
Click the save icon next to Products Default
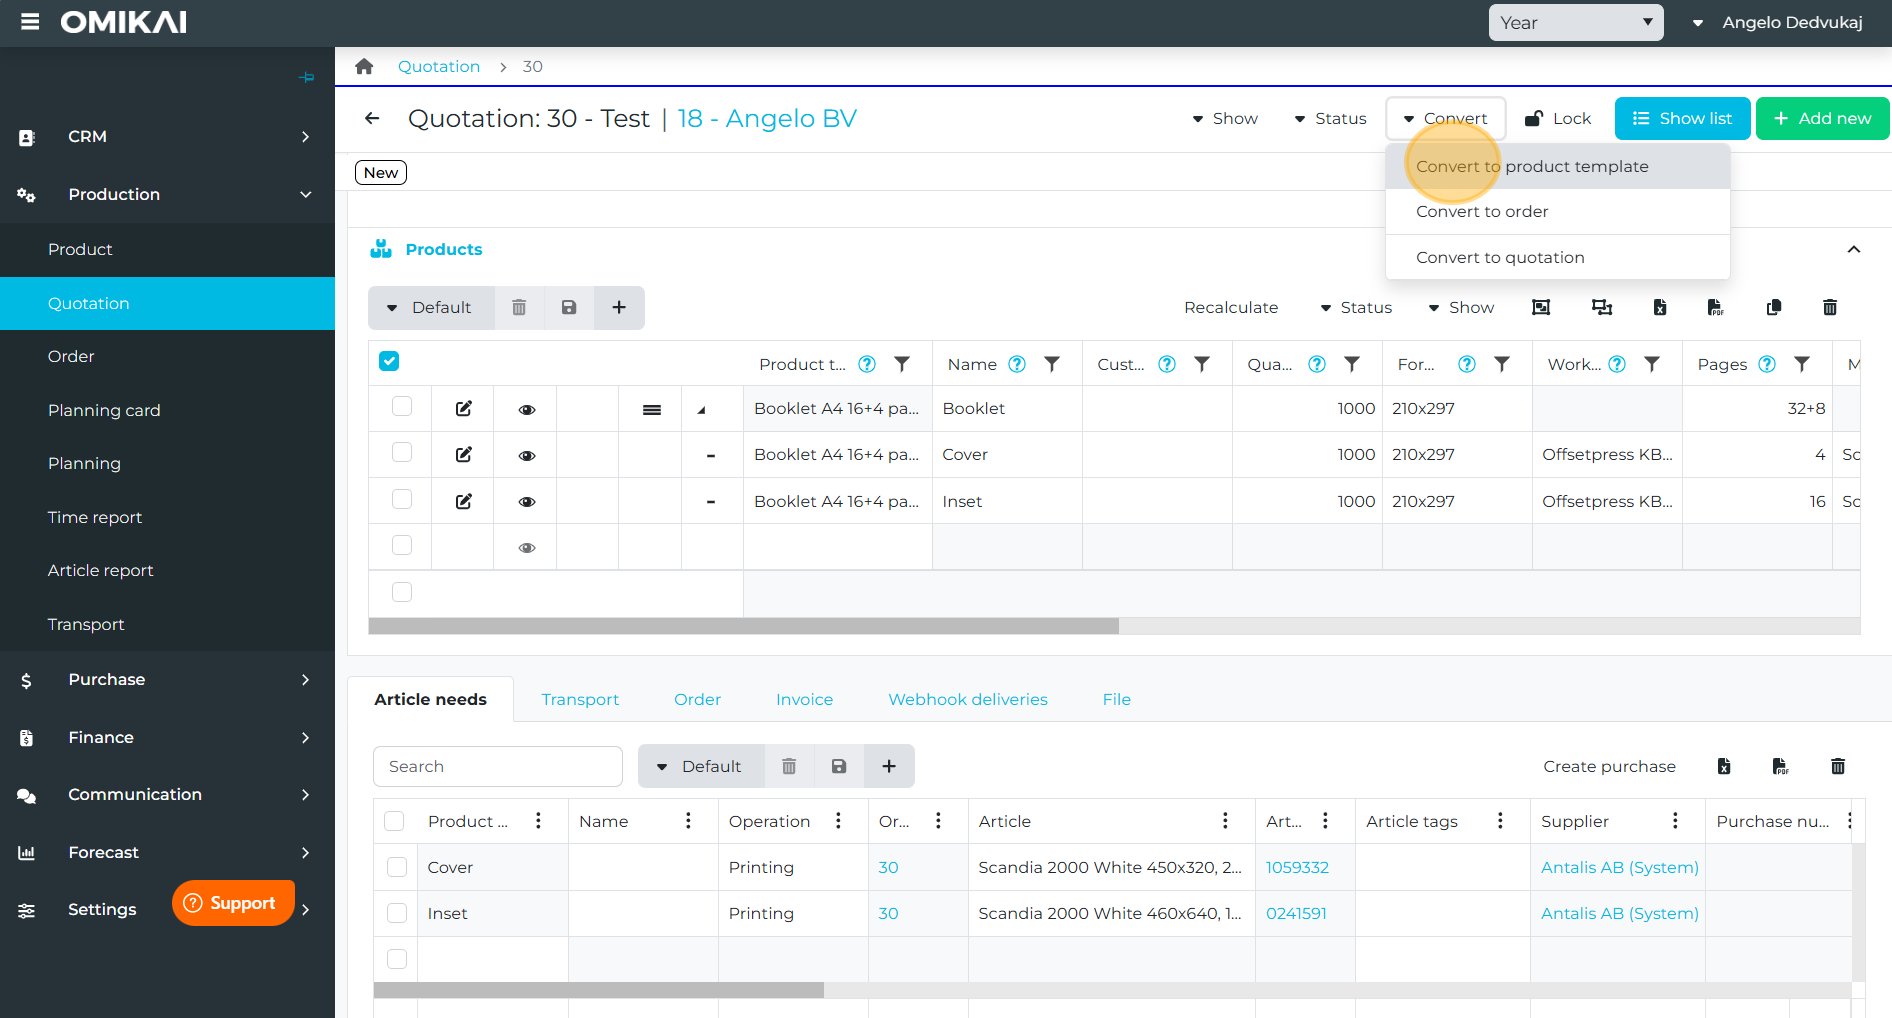click(x=568, y=307)
